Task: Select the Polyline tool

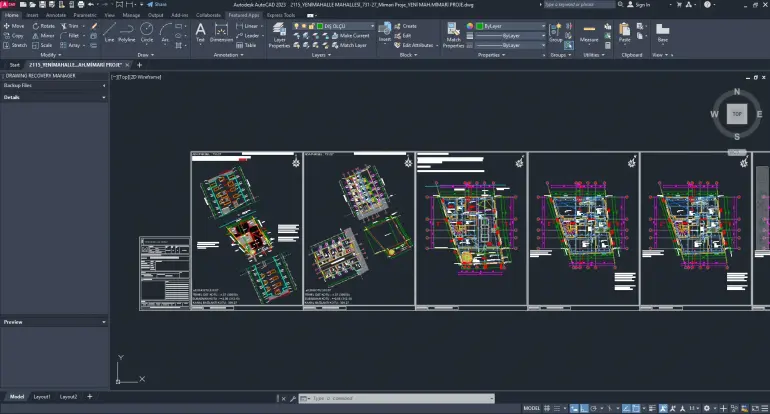Action: 127,32
